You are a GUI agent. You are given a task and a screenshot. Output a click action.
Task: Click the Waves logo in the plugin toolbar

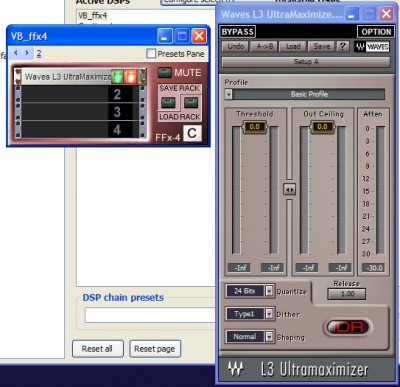click(372, 47)
